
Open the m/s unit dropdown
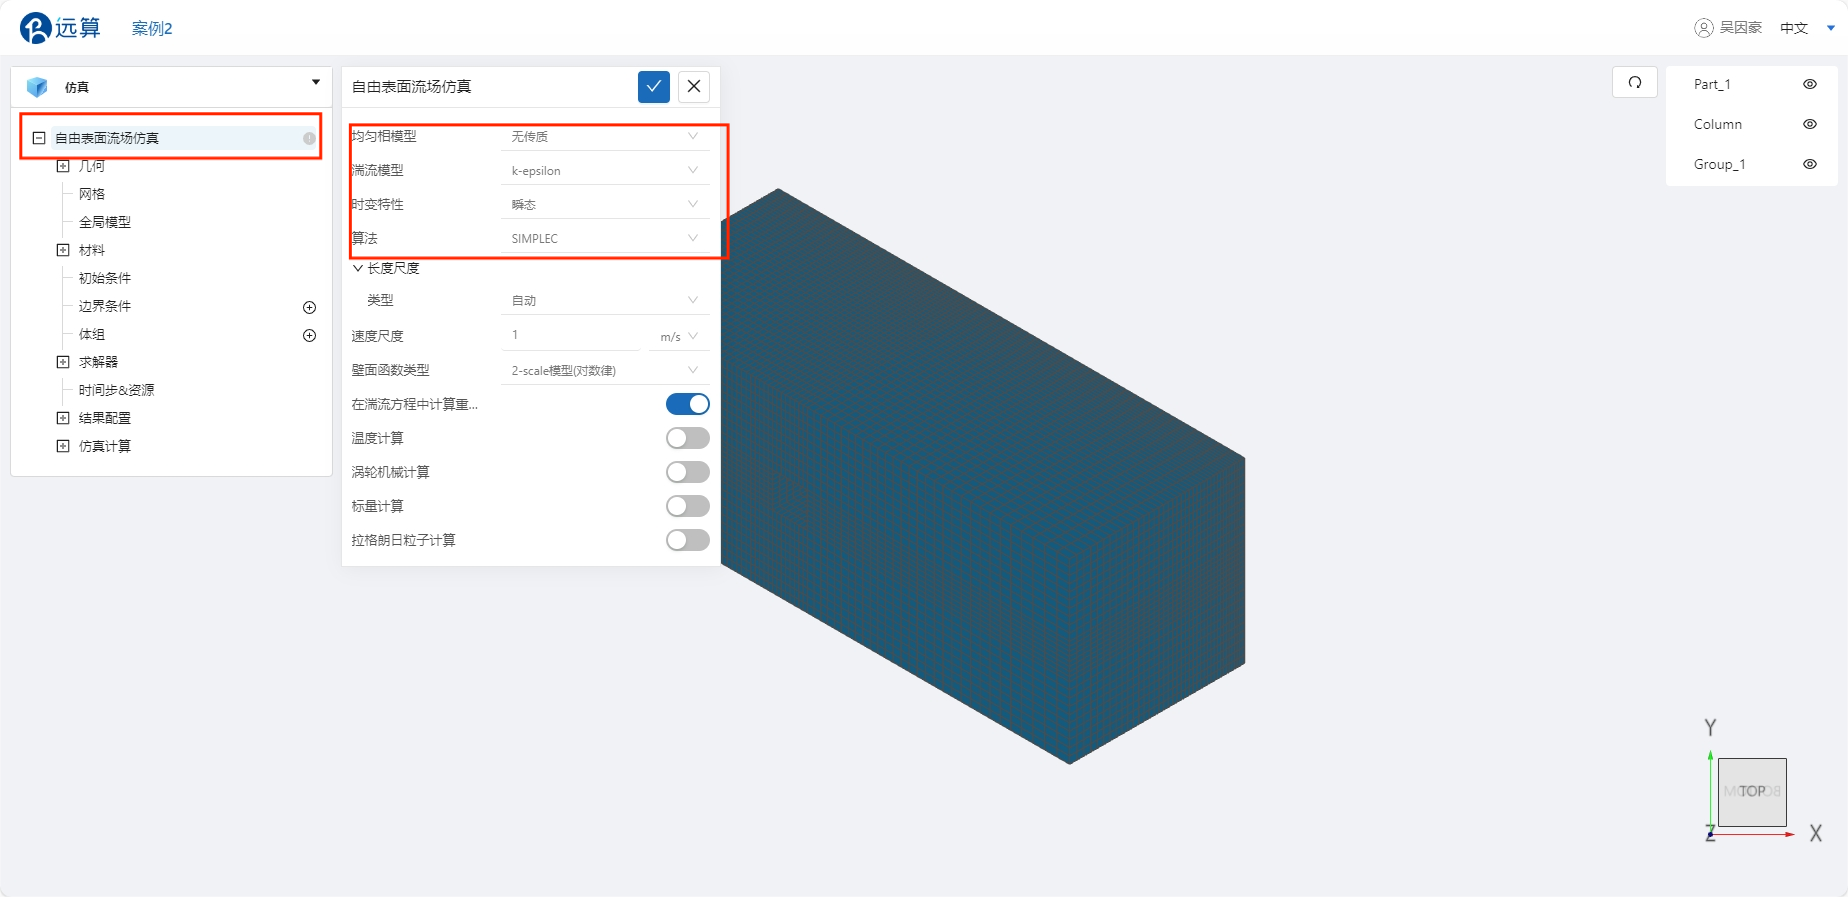[679, 336]
